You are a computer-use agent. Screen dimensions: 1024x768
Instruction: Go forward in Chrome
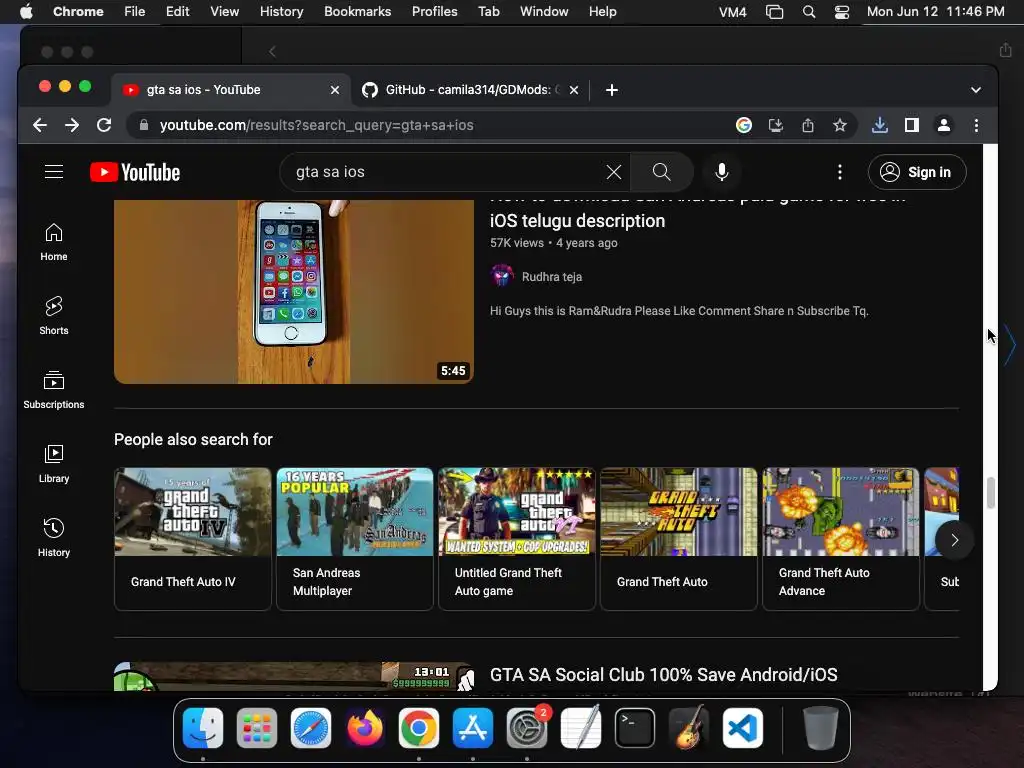point(72,125)
